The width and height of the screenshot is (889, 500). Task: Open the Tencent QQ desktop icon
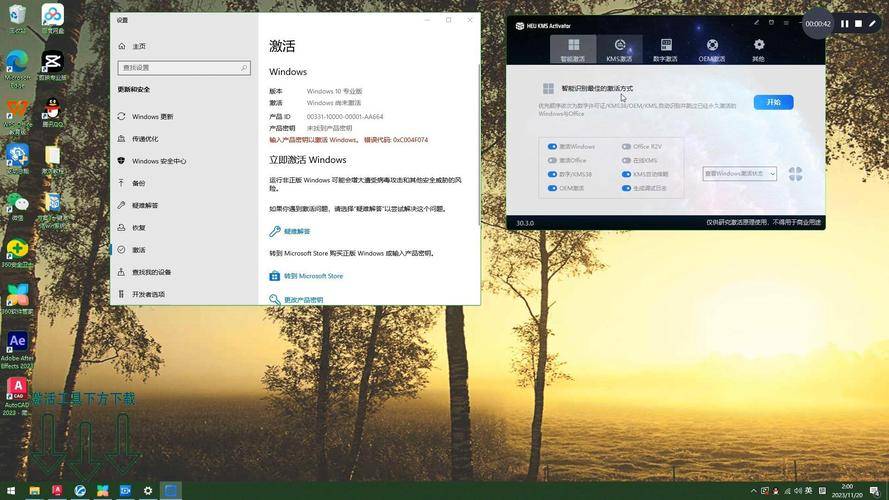click(x=52, y=112)
